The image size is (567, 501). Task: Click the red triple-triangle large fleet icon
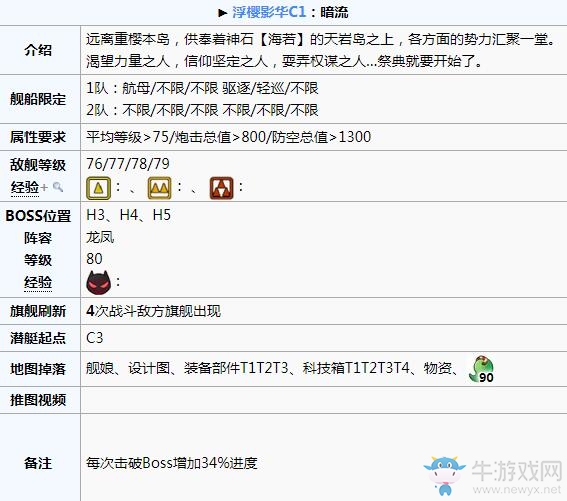(221, 188)
